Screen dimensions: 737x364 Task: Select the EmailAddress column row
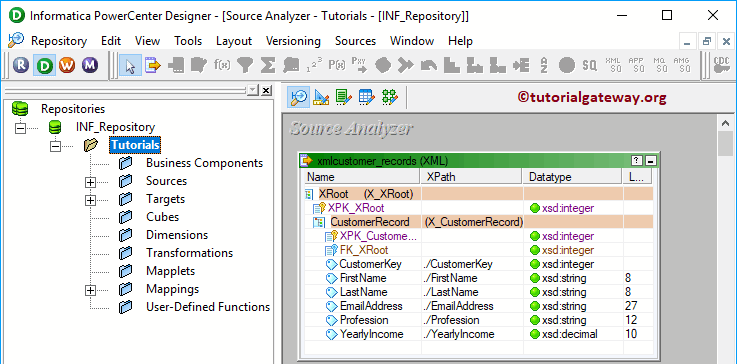[x=478, y=306]
